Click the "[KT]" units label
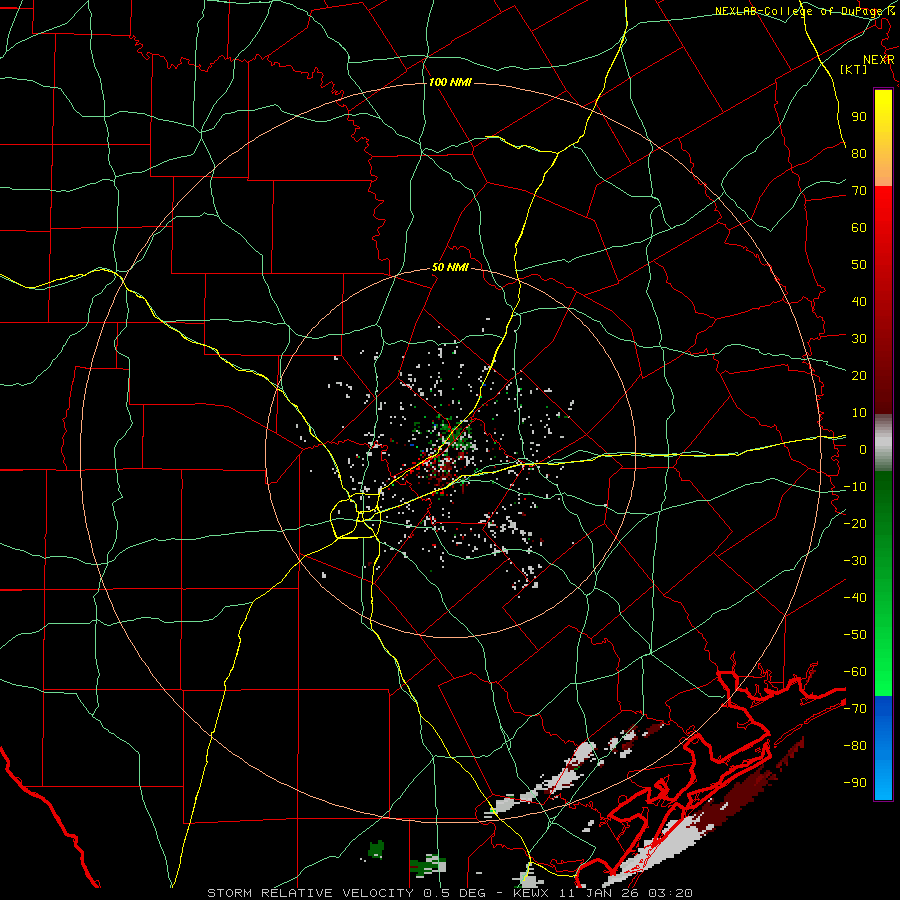Screen dimensions: 900x900 tap(854, 69)
